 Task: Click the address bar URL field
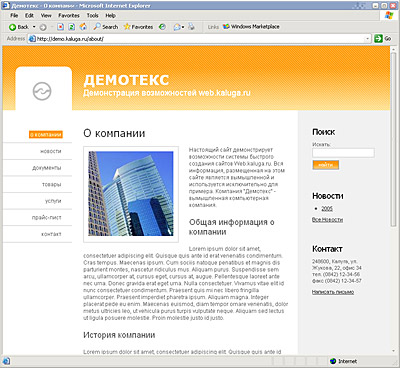tap(200, 39)
